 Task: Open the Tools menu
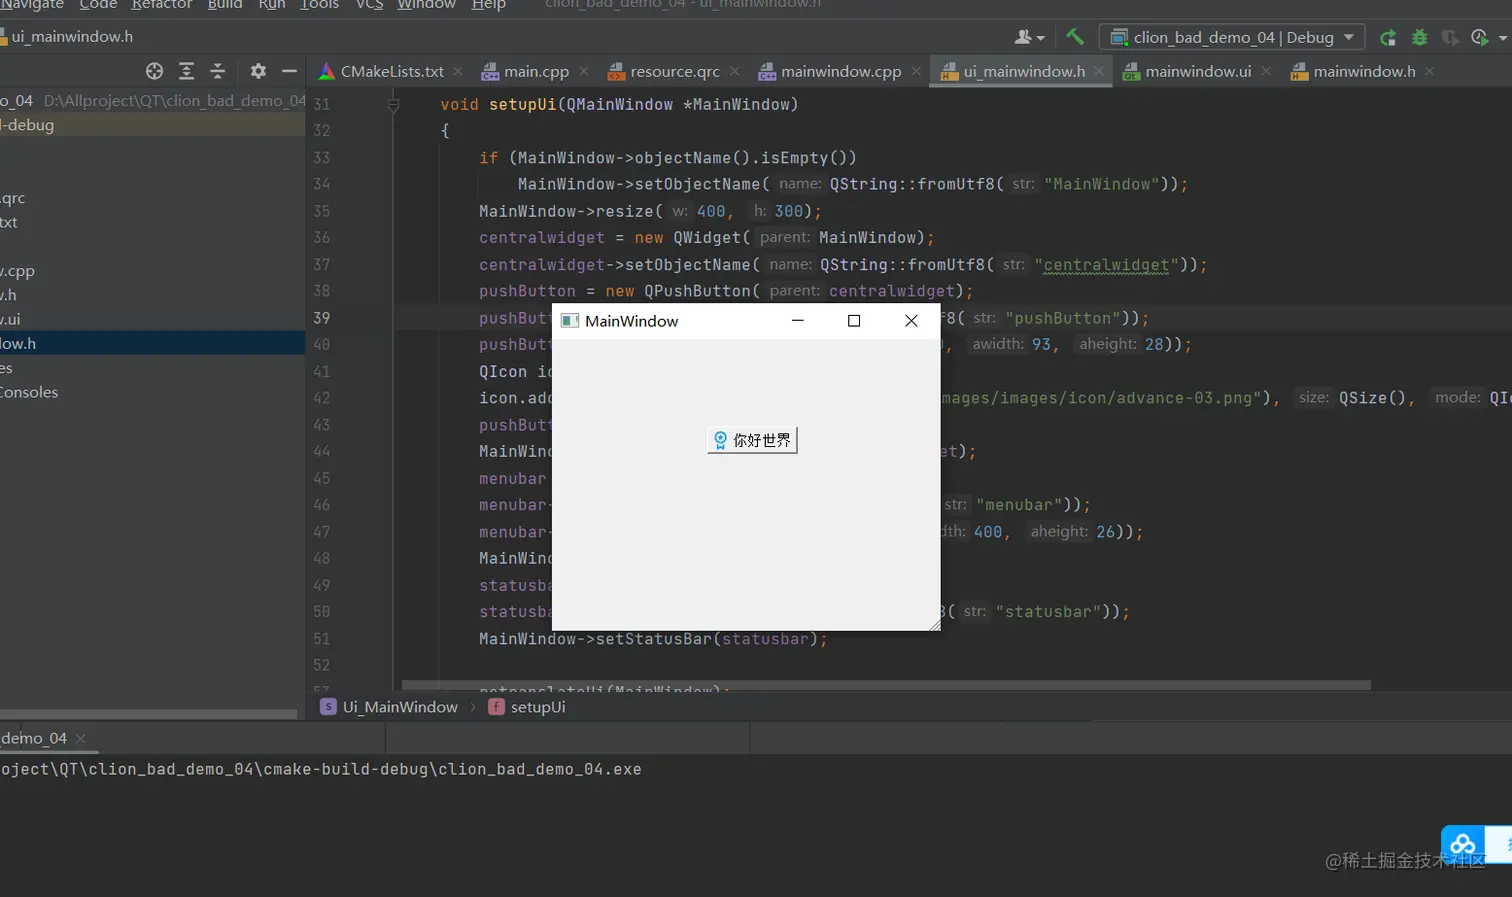pyautogui.click(x=320, y=5)
